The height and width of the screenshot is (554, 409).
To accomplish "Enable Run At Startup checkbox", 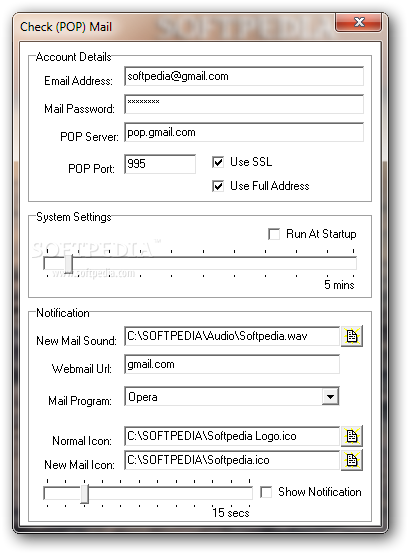I will (274, 234).
